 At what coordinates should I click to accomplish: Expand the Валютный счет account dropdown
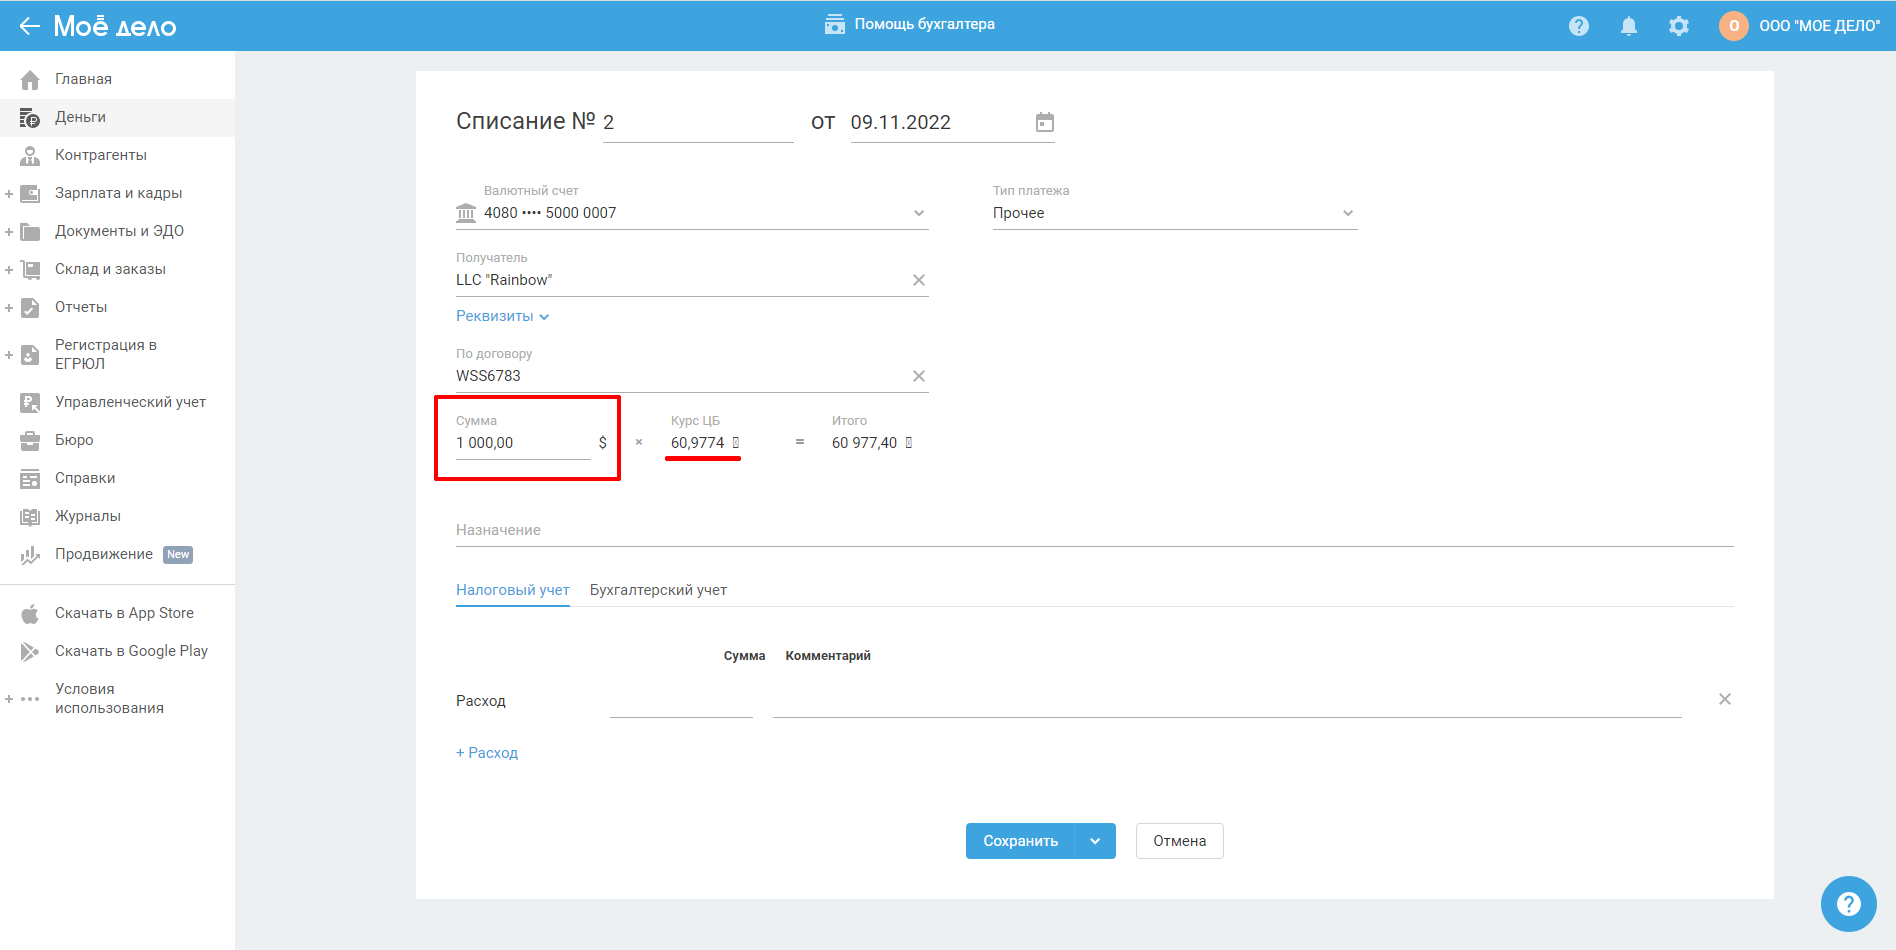pyautogui.click(x=918, y=213)
